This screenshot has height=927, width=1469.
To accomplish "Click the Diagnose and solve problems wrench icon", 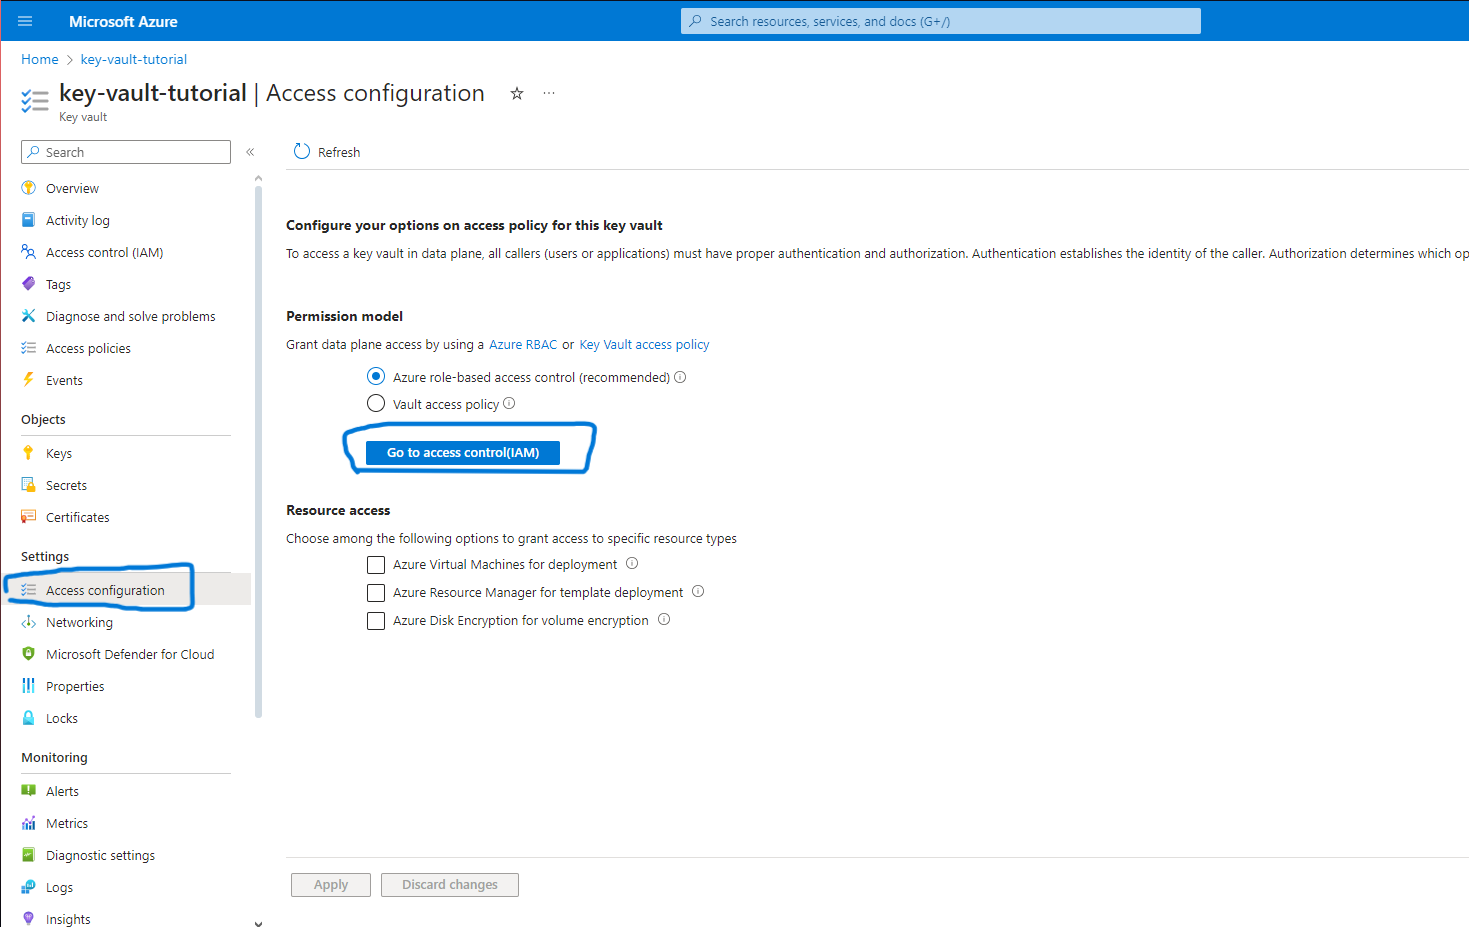I will tap(28, 316).
